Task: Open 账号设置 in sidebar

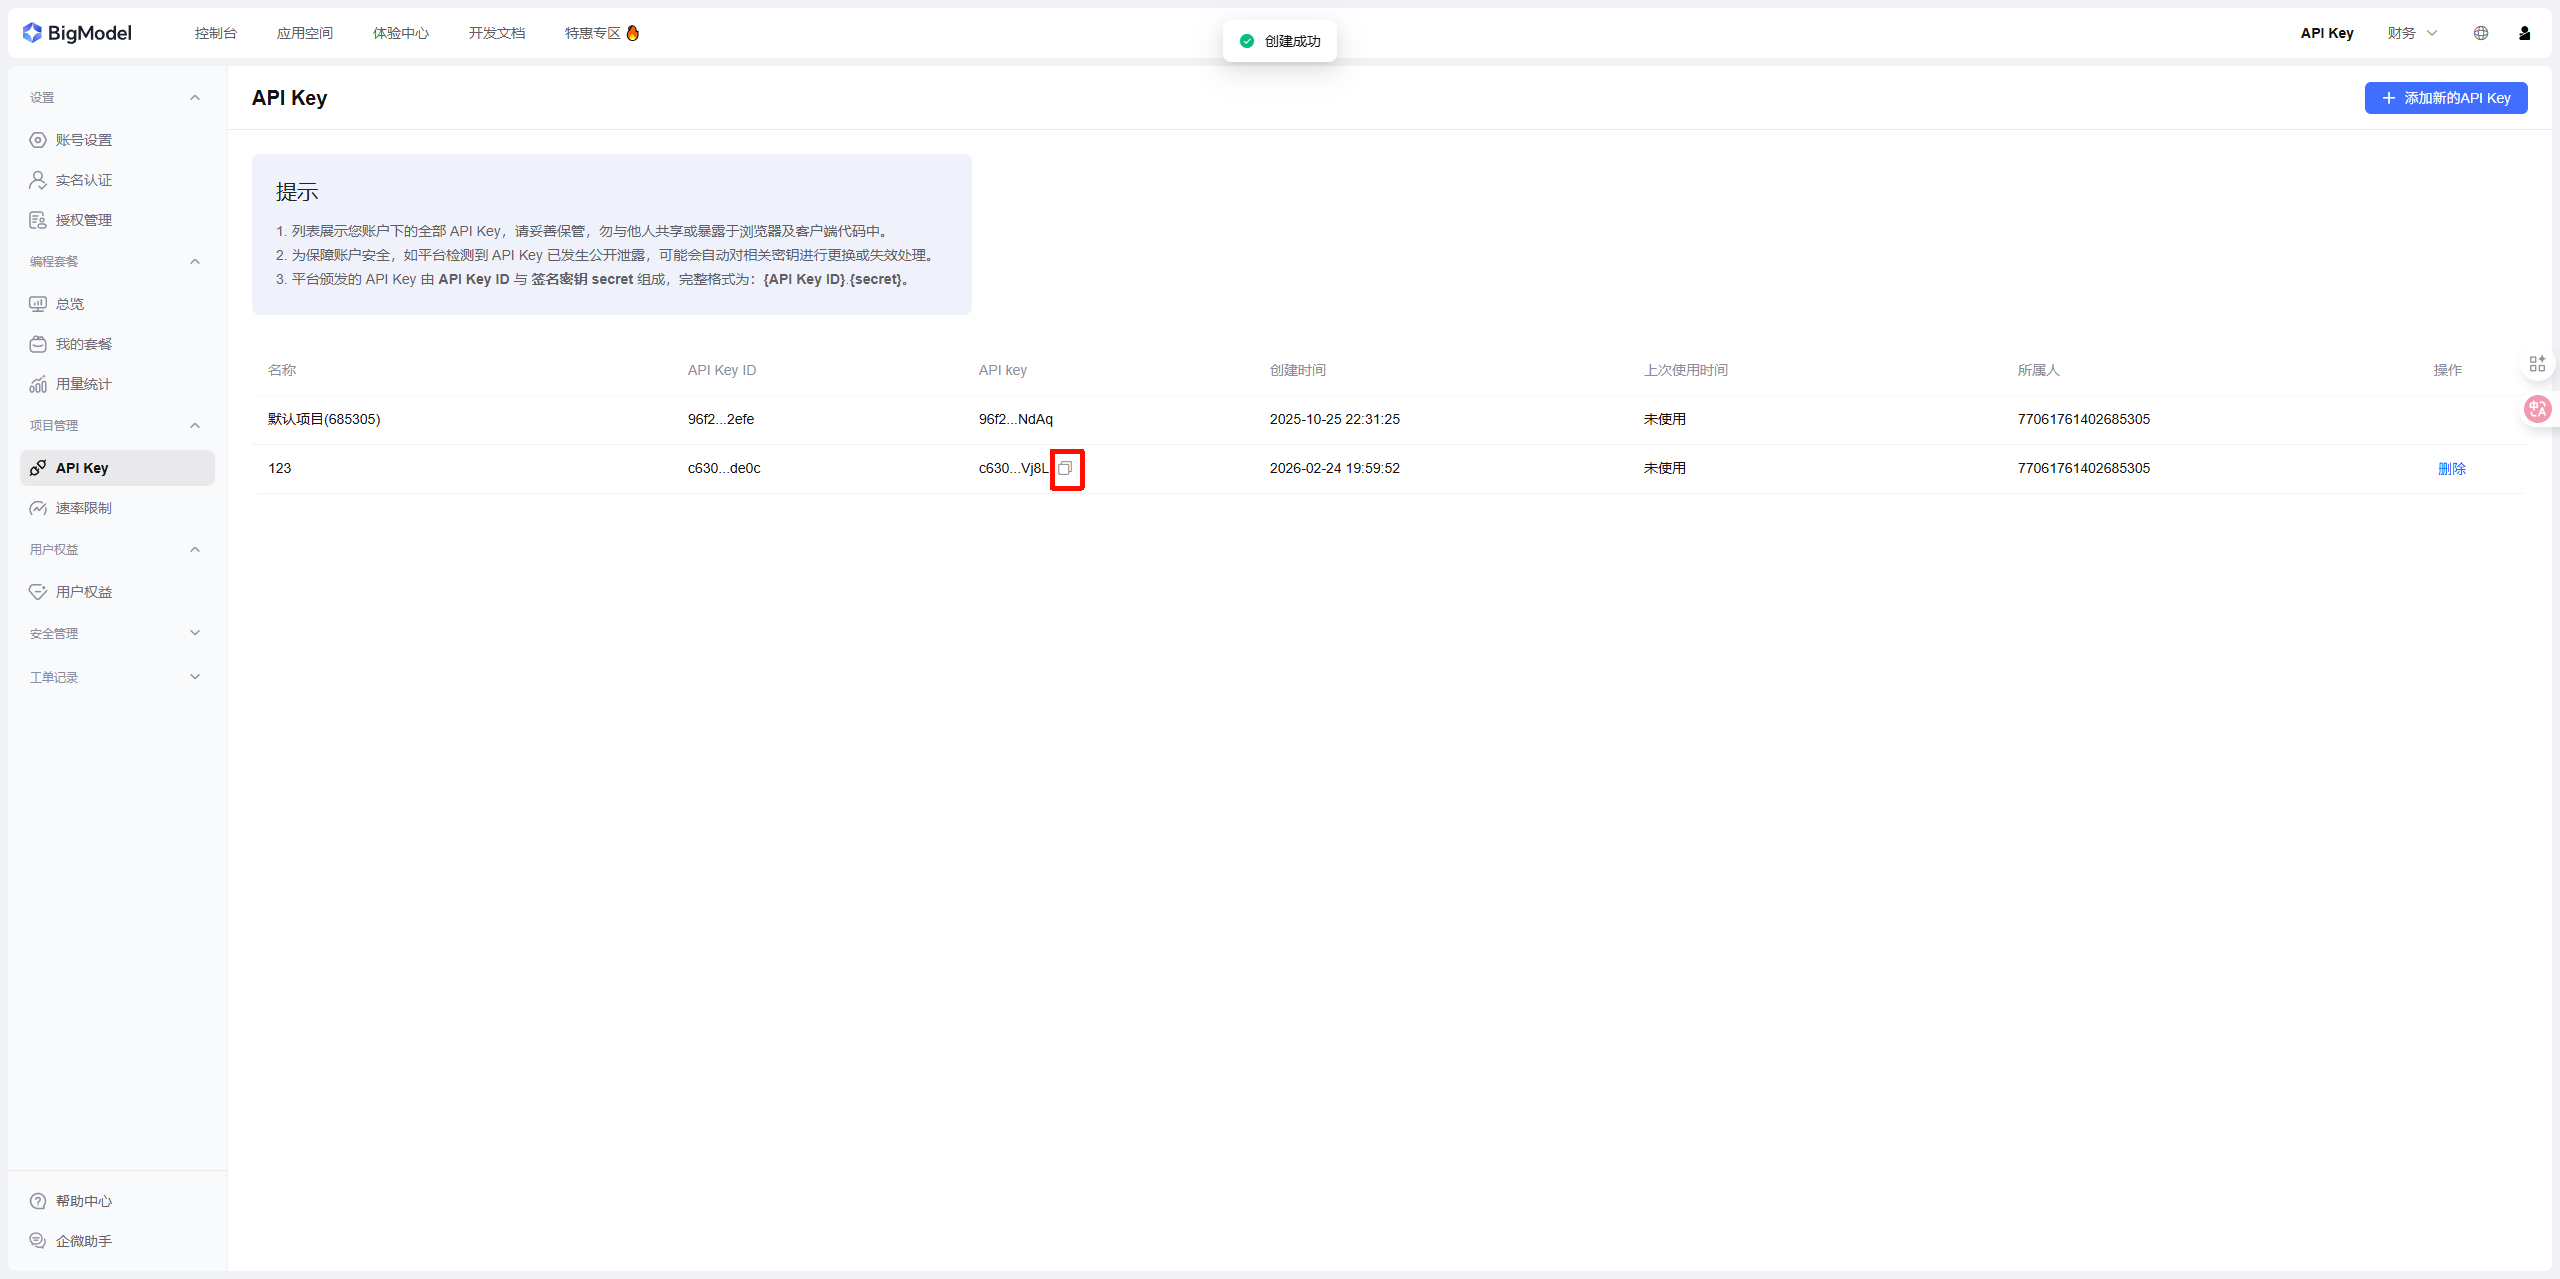Action: tap(83, 140)
